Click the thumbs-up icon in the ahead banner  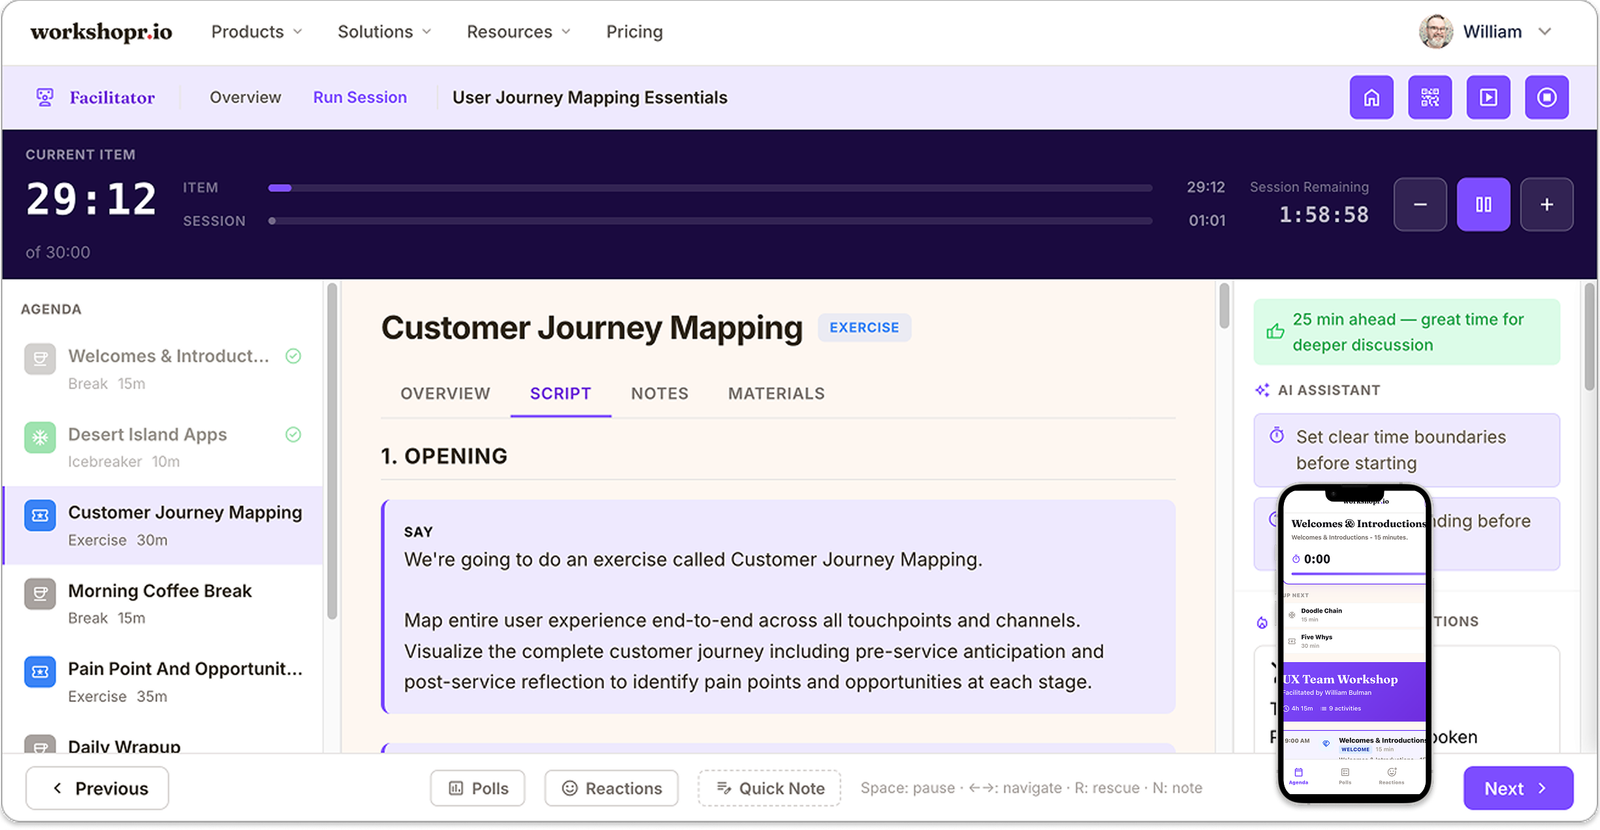[1275, 332]
